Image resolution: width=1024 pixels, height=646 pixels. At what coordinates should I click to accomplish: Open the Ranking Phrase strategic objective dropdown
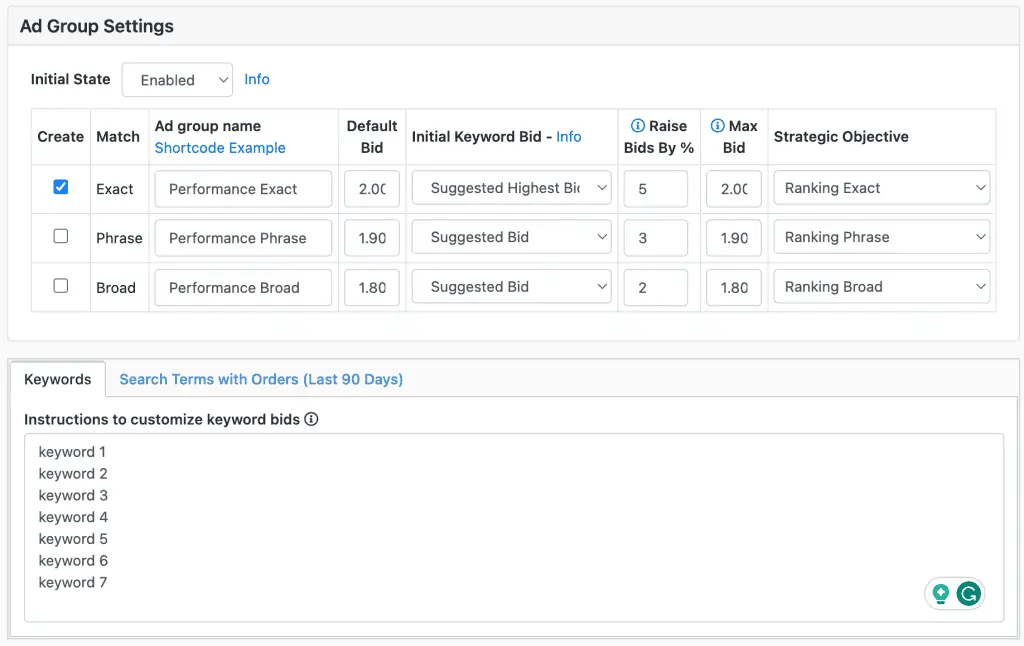(x=881, y=237)
